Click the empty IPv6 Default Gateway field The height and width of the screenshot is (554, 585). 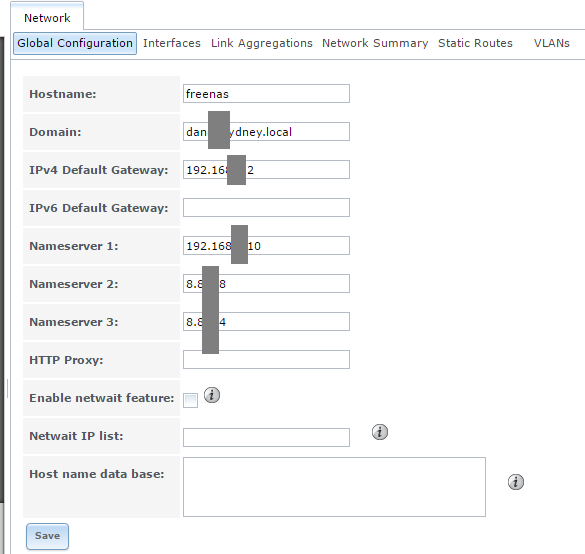pyautogui.click(x=266, y=207)
